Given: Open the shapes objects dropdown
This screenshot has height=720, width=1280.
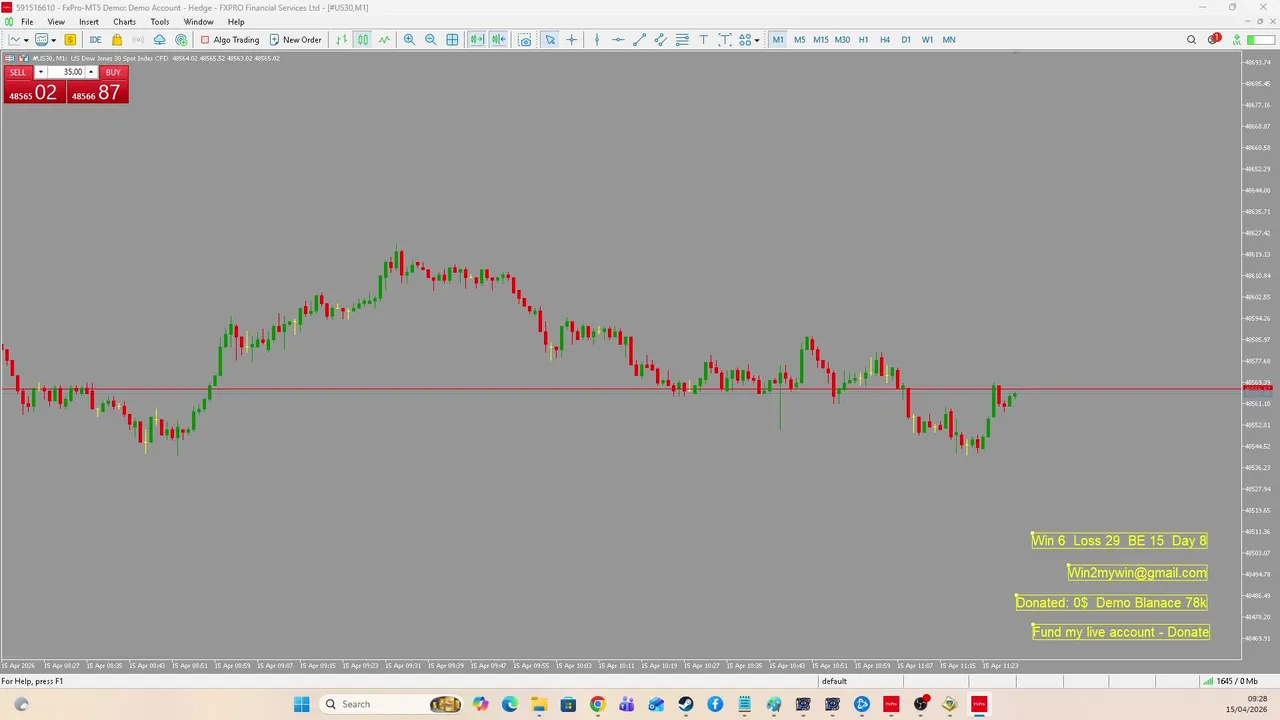Looking at the screenshot, I should click(749, 40).
